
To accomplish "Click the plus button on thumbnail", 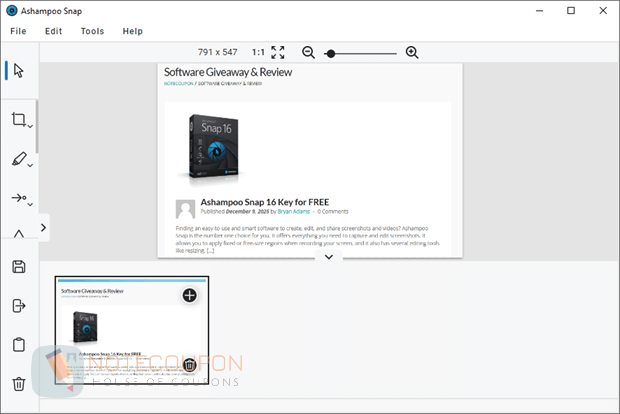I will pos(189,295).
